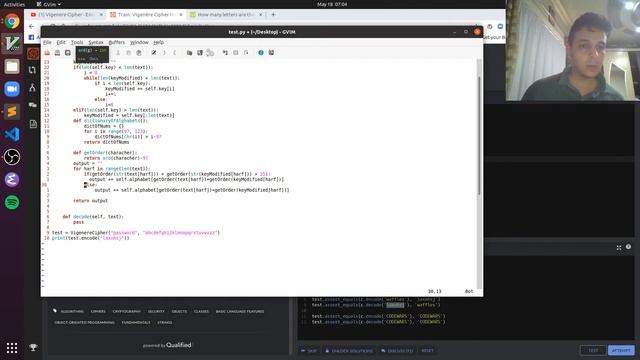The height and width of the screenshot is (360, 640).
Task: Launch OBS Studio from the dock
Action: (x=12, y=157)
